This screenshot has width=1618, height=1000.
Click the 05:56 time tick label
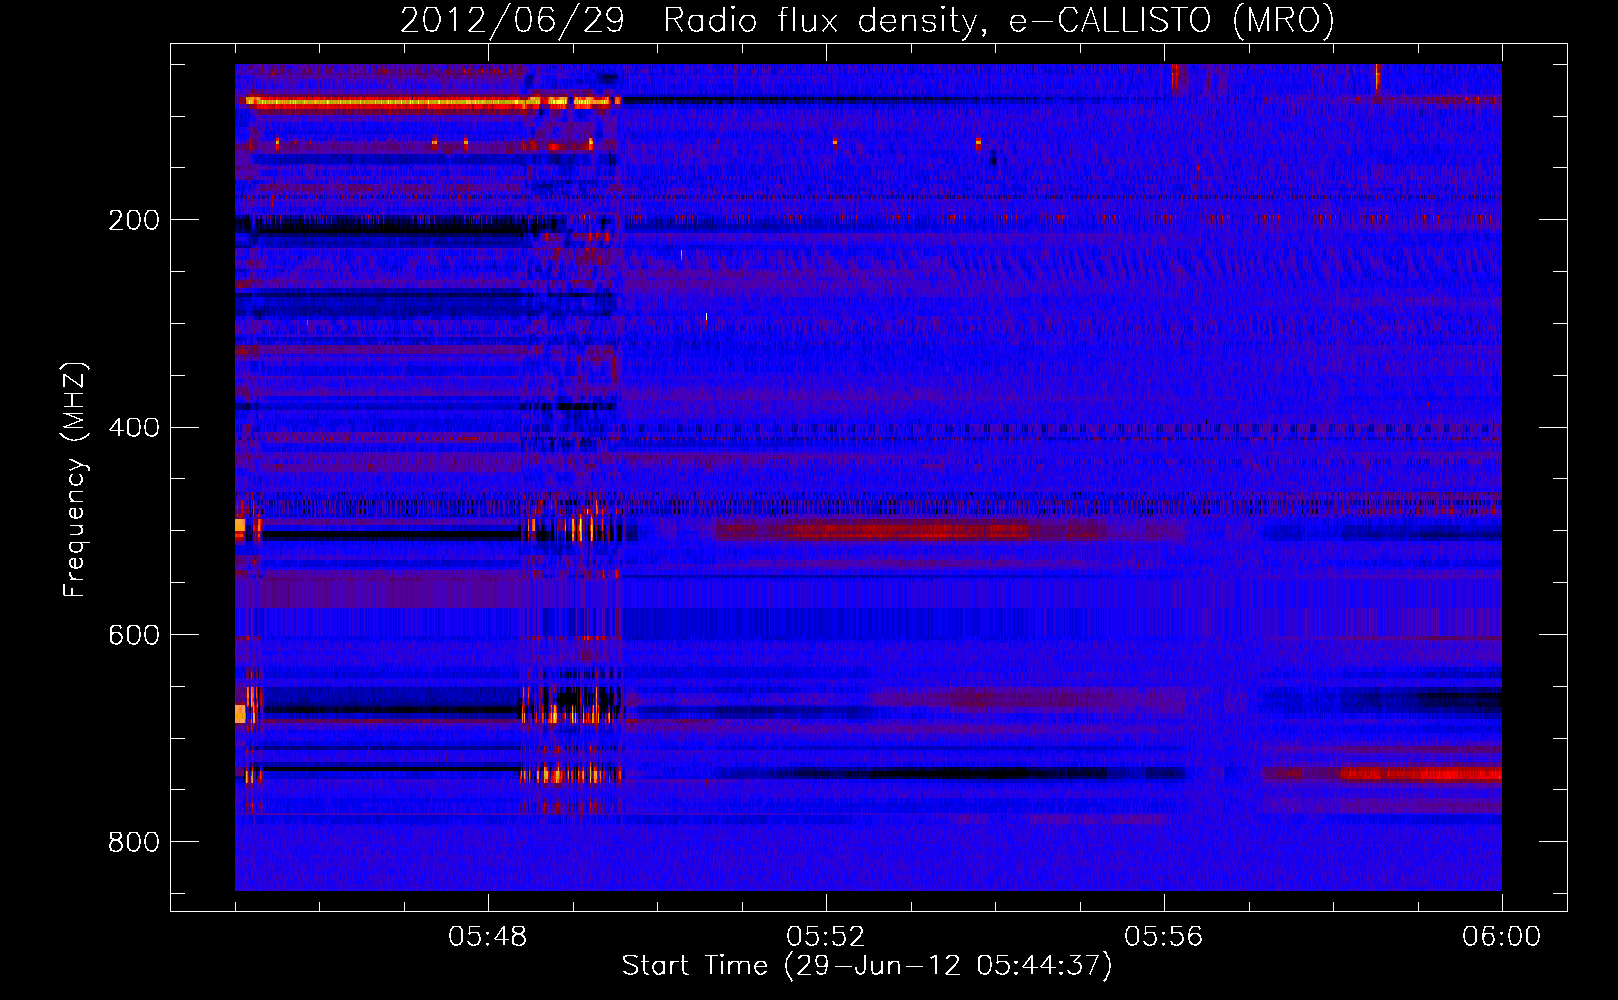1164,937
